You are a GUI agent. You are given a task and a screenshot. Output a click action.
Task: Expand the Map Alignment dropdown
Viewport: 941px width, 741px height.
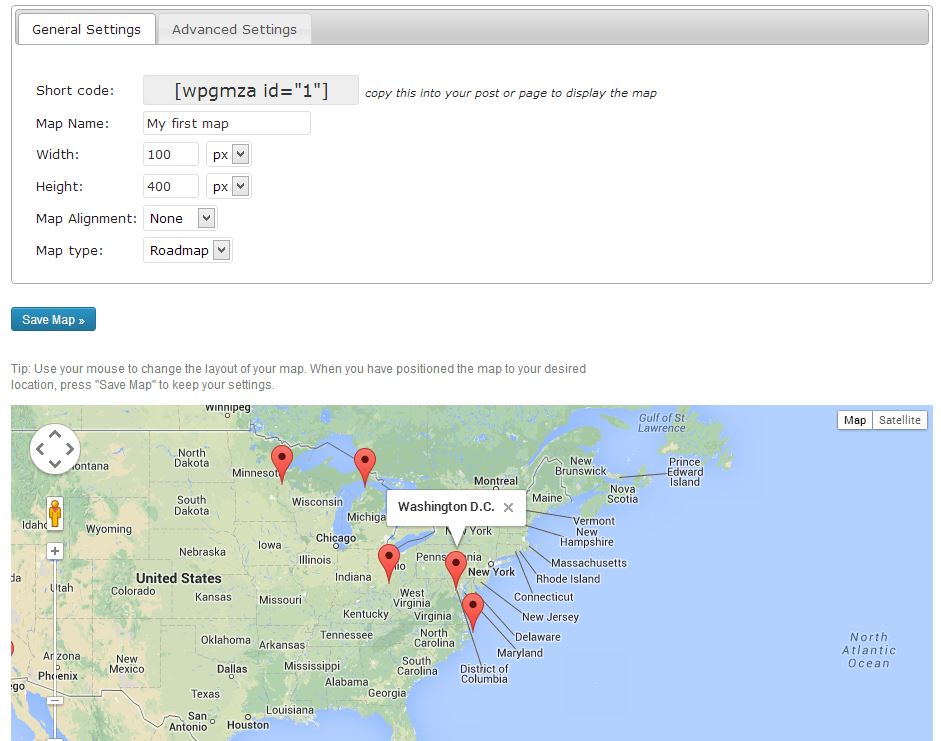click(x=180, y=219)
